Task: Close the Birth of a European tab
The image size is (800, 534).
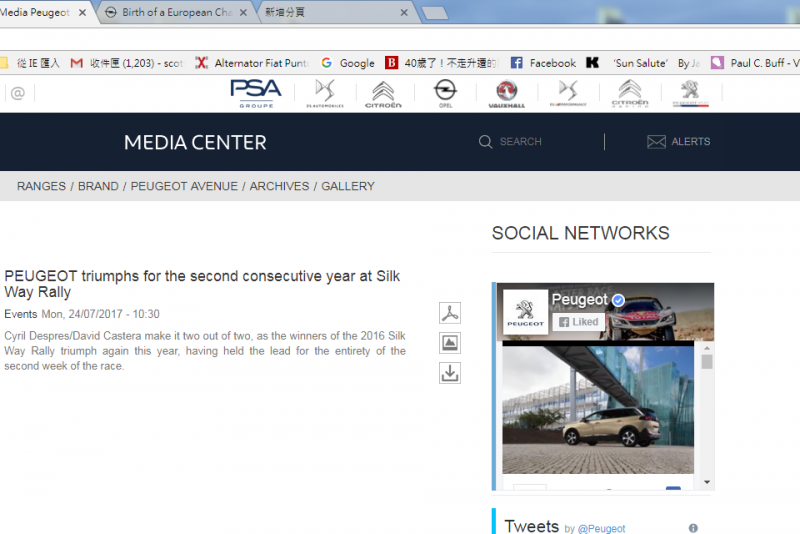Action: [243, 13]
